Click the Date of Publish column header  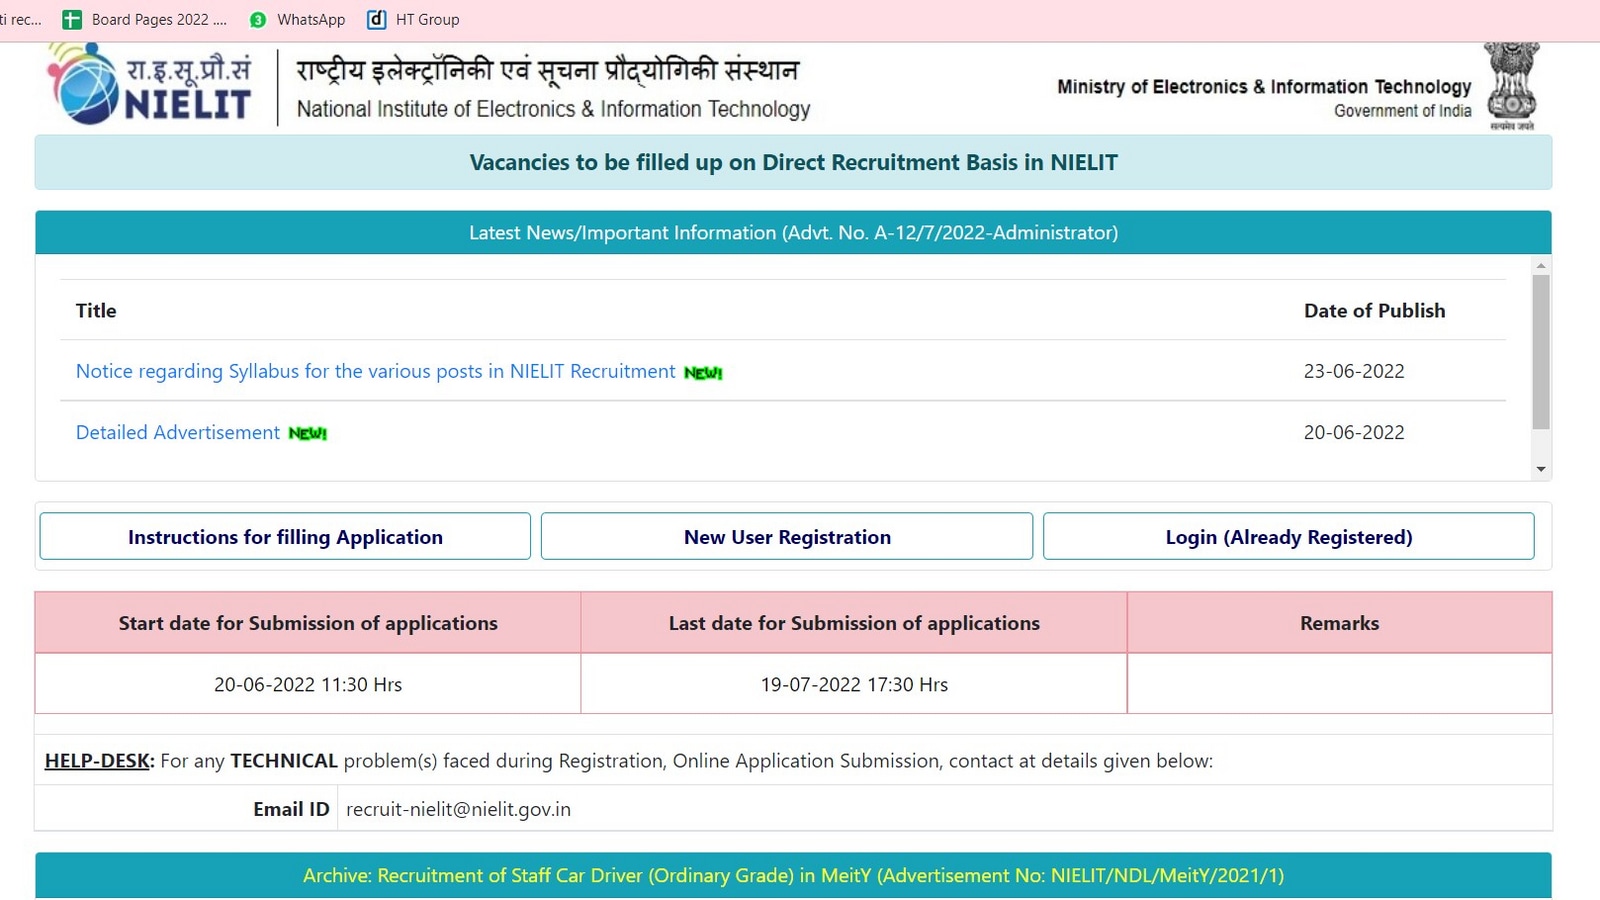pos(1374,310)
